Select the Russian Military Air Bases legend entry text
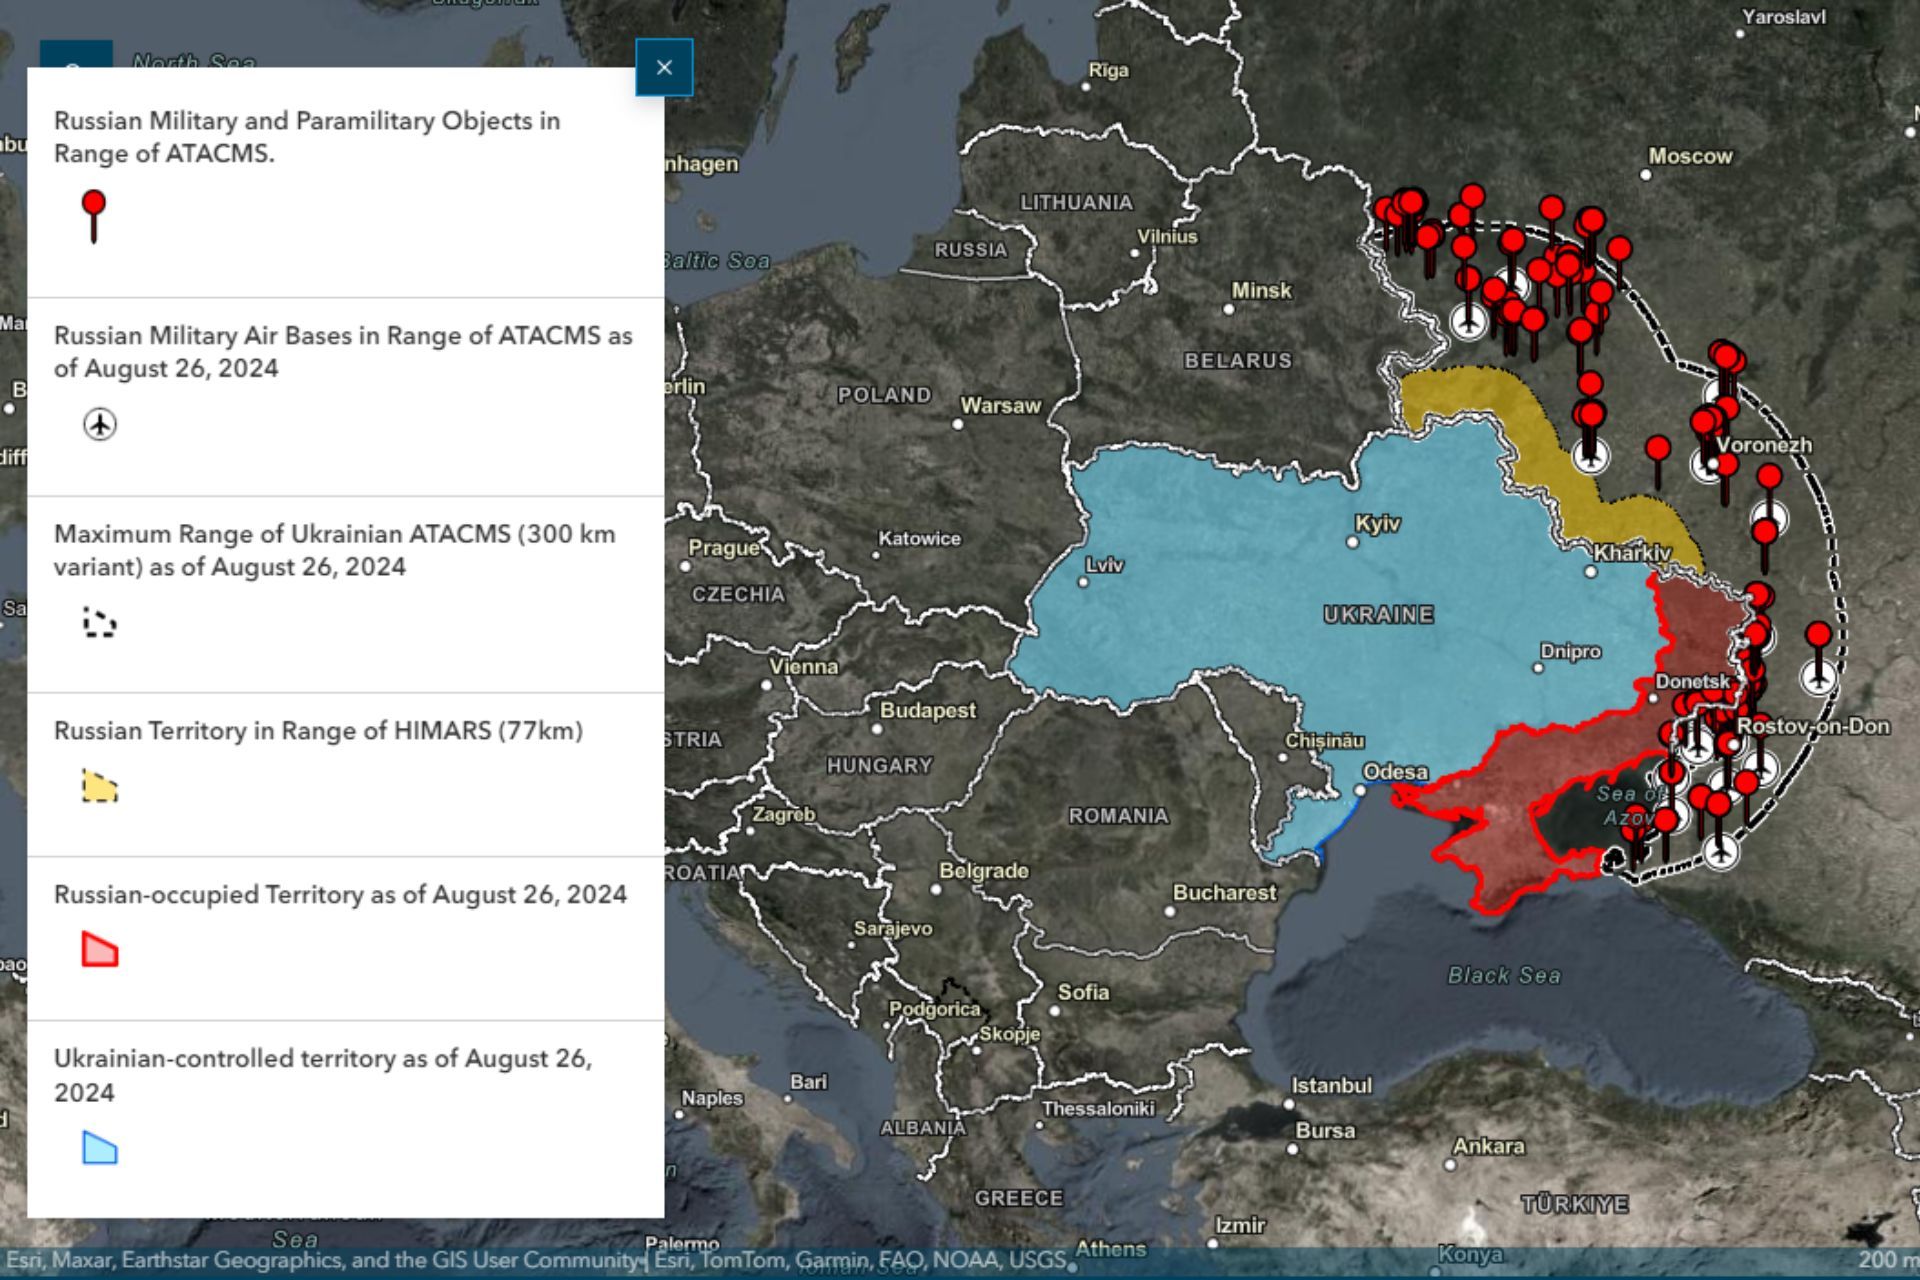The width and height of the screenshot is (1920, 1280). [x=342, y=351]
